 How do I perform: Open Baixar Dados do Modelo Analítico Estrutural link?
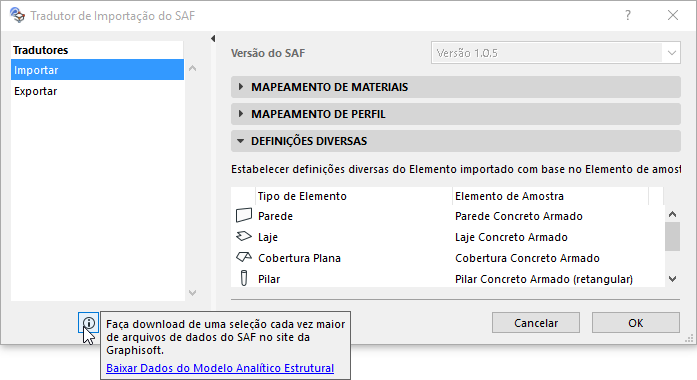[x=220, y=368]
